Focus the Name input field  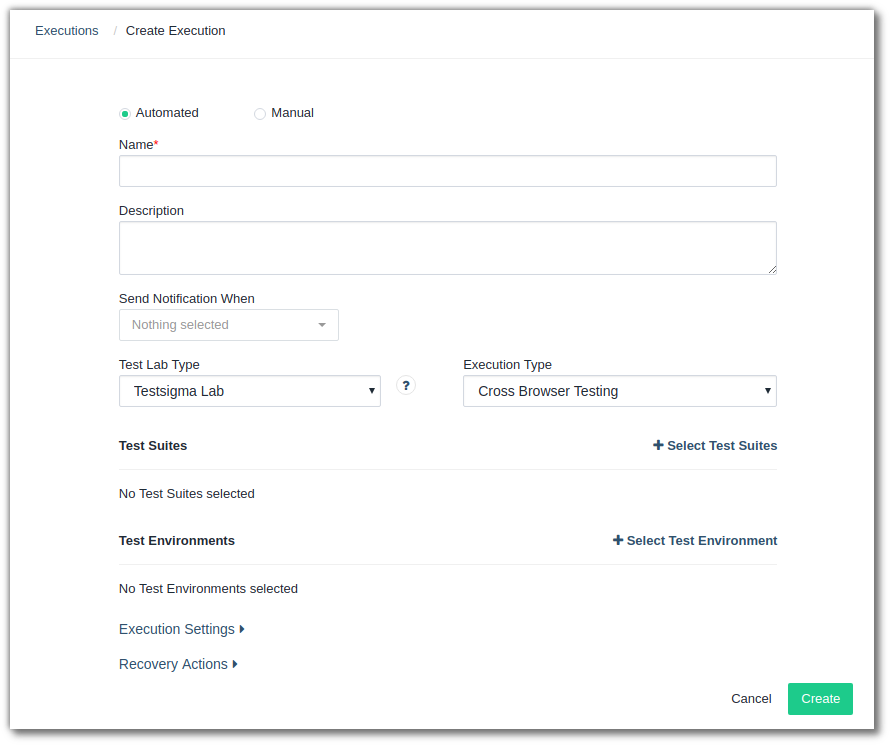(448, 171)
